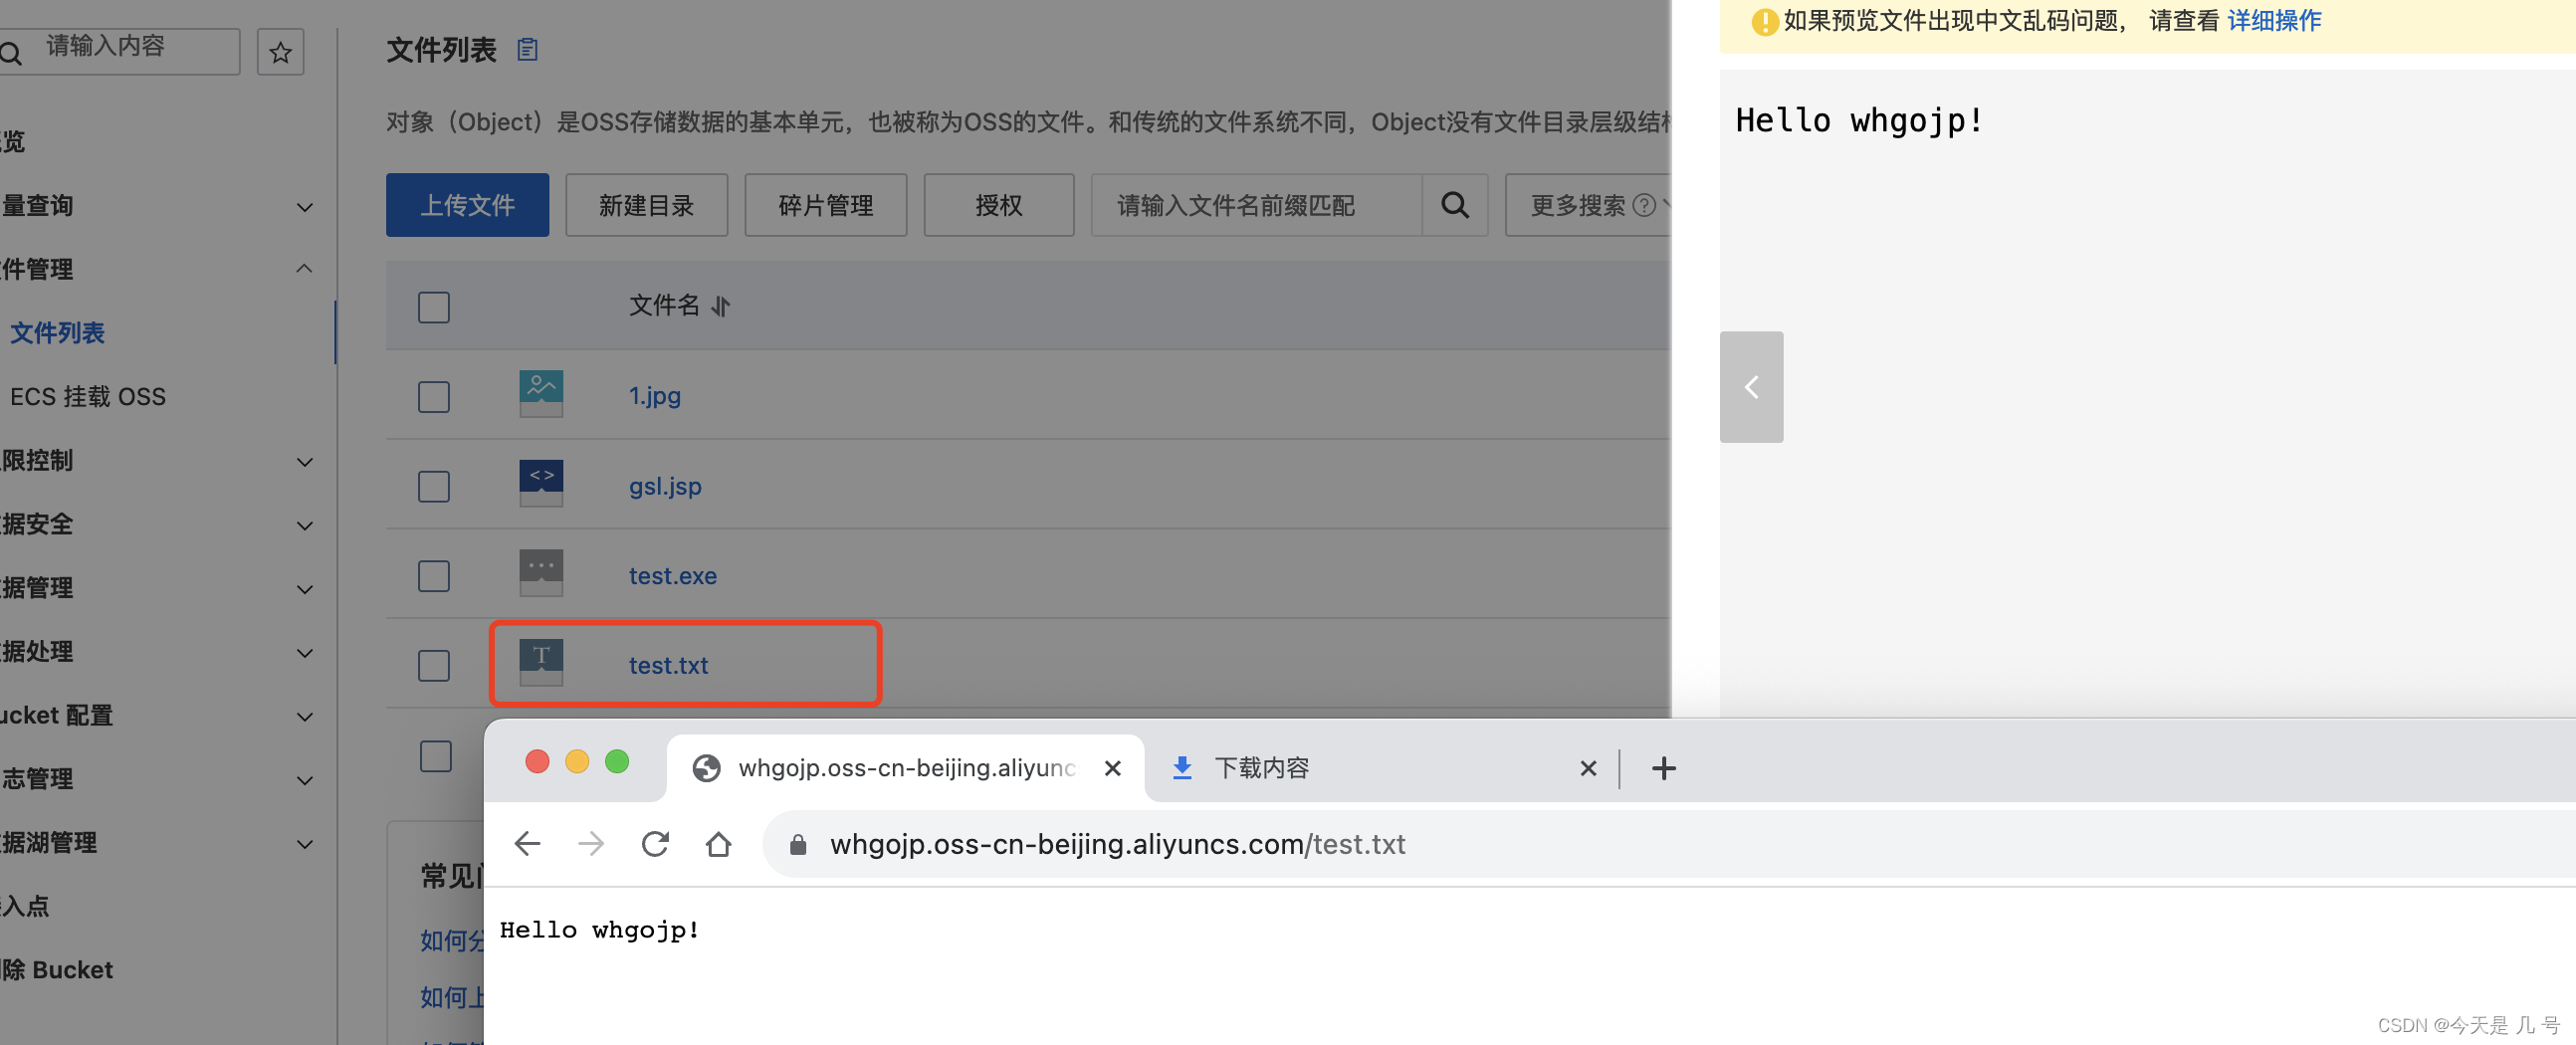Screen dimensions: 2576x1045
Task: Click the macOS green maximize button of browser
Action: tap(617, 762)
